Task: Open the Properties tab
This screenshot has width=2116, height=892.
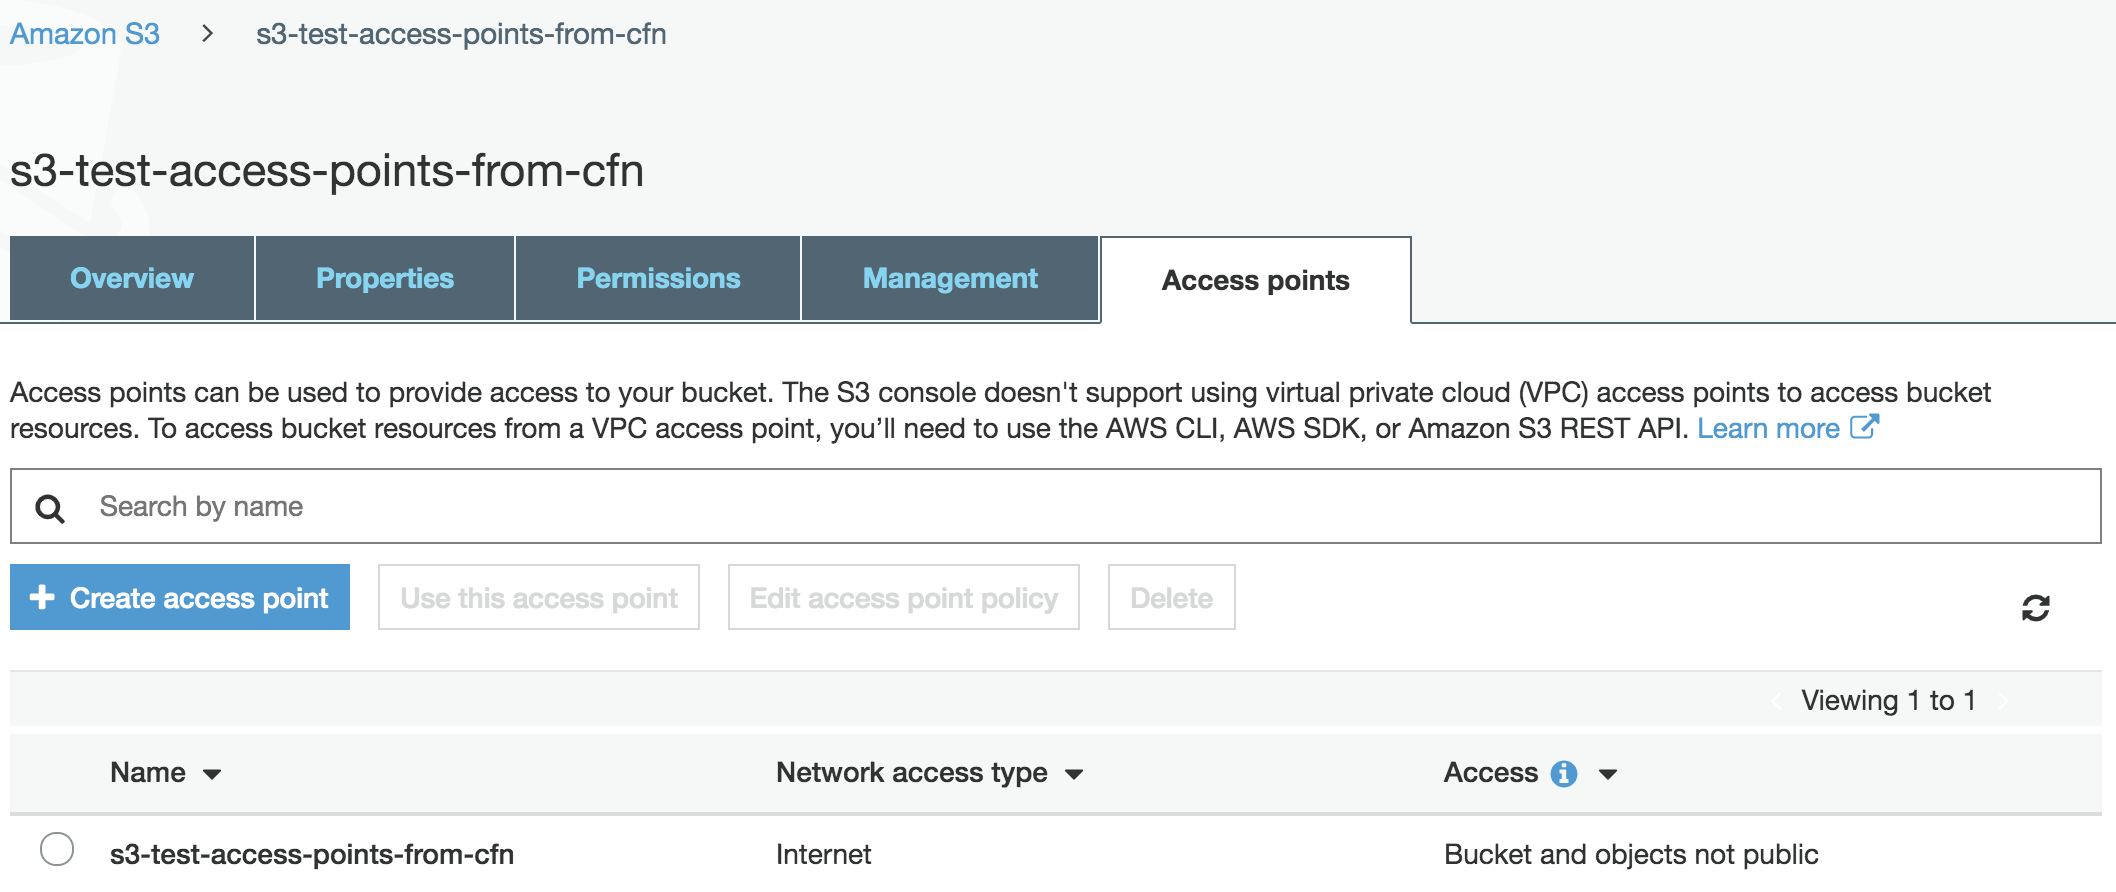Action: pyautogui.click(x=385, y=279)
